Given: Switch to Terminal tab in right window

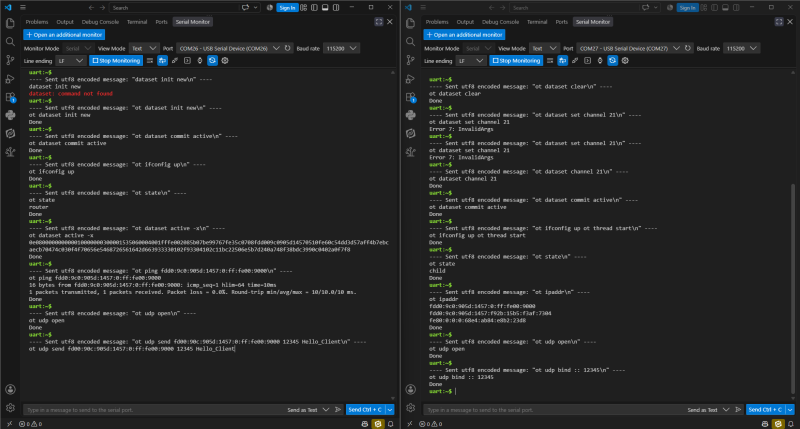Looking at the screenshot, I should pyautogui.click(x=537, y=22).
